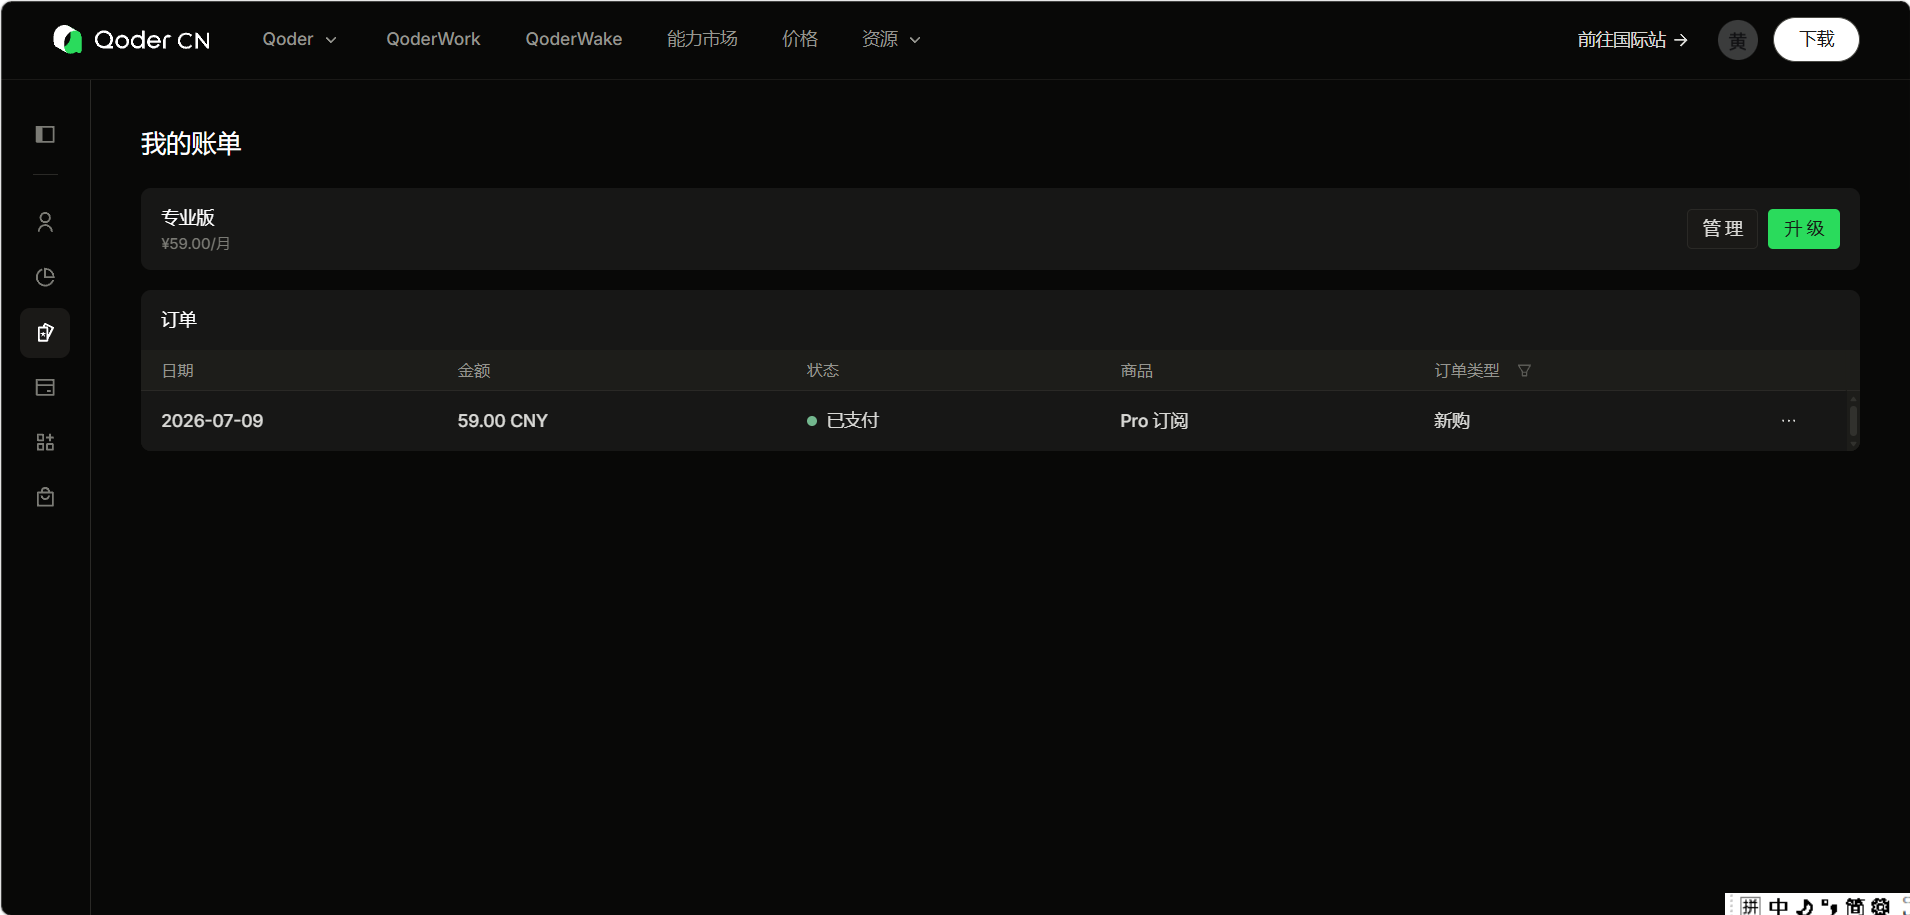Expand the Qoder dropdown menu

click(300, 39)
